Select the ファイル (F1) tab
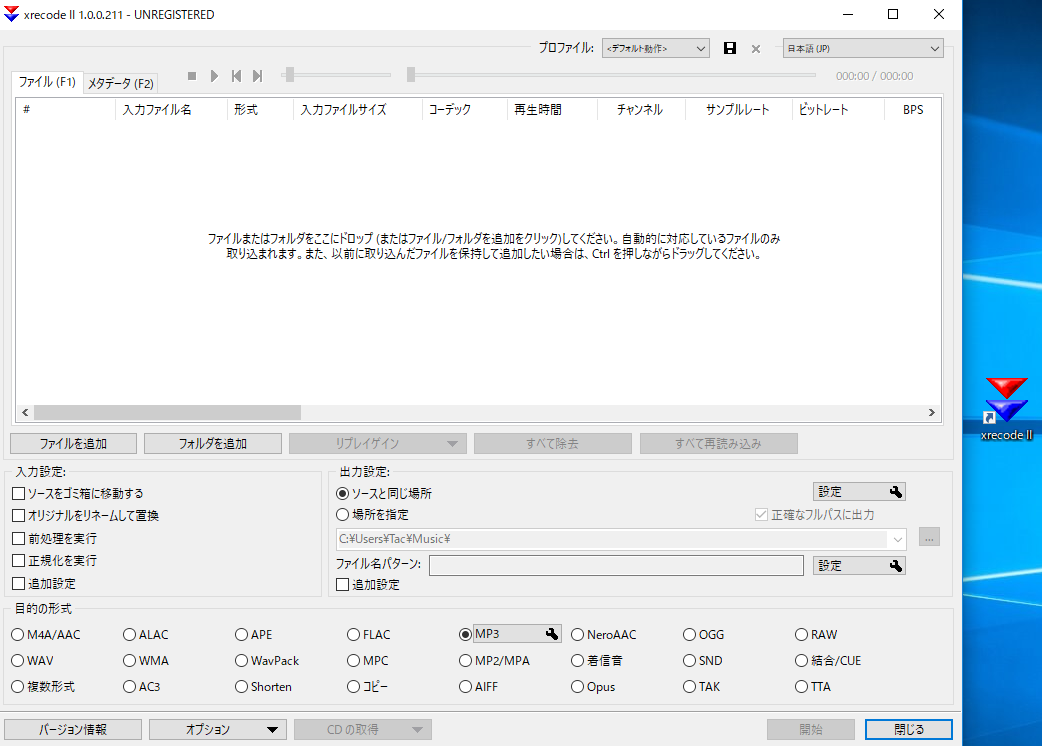The height and width of the screenshot is (746, 1042). click(x=46, y=83)
